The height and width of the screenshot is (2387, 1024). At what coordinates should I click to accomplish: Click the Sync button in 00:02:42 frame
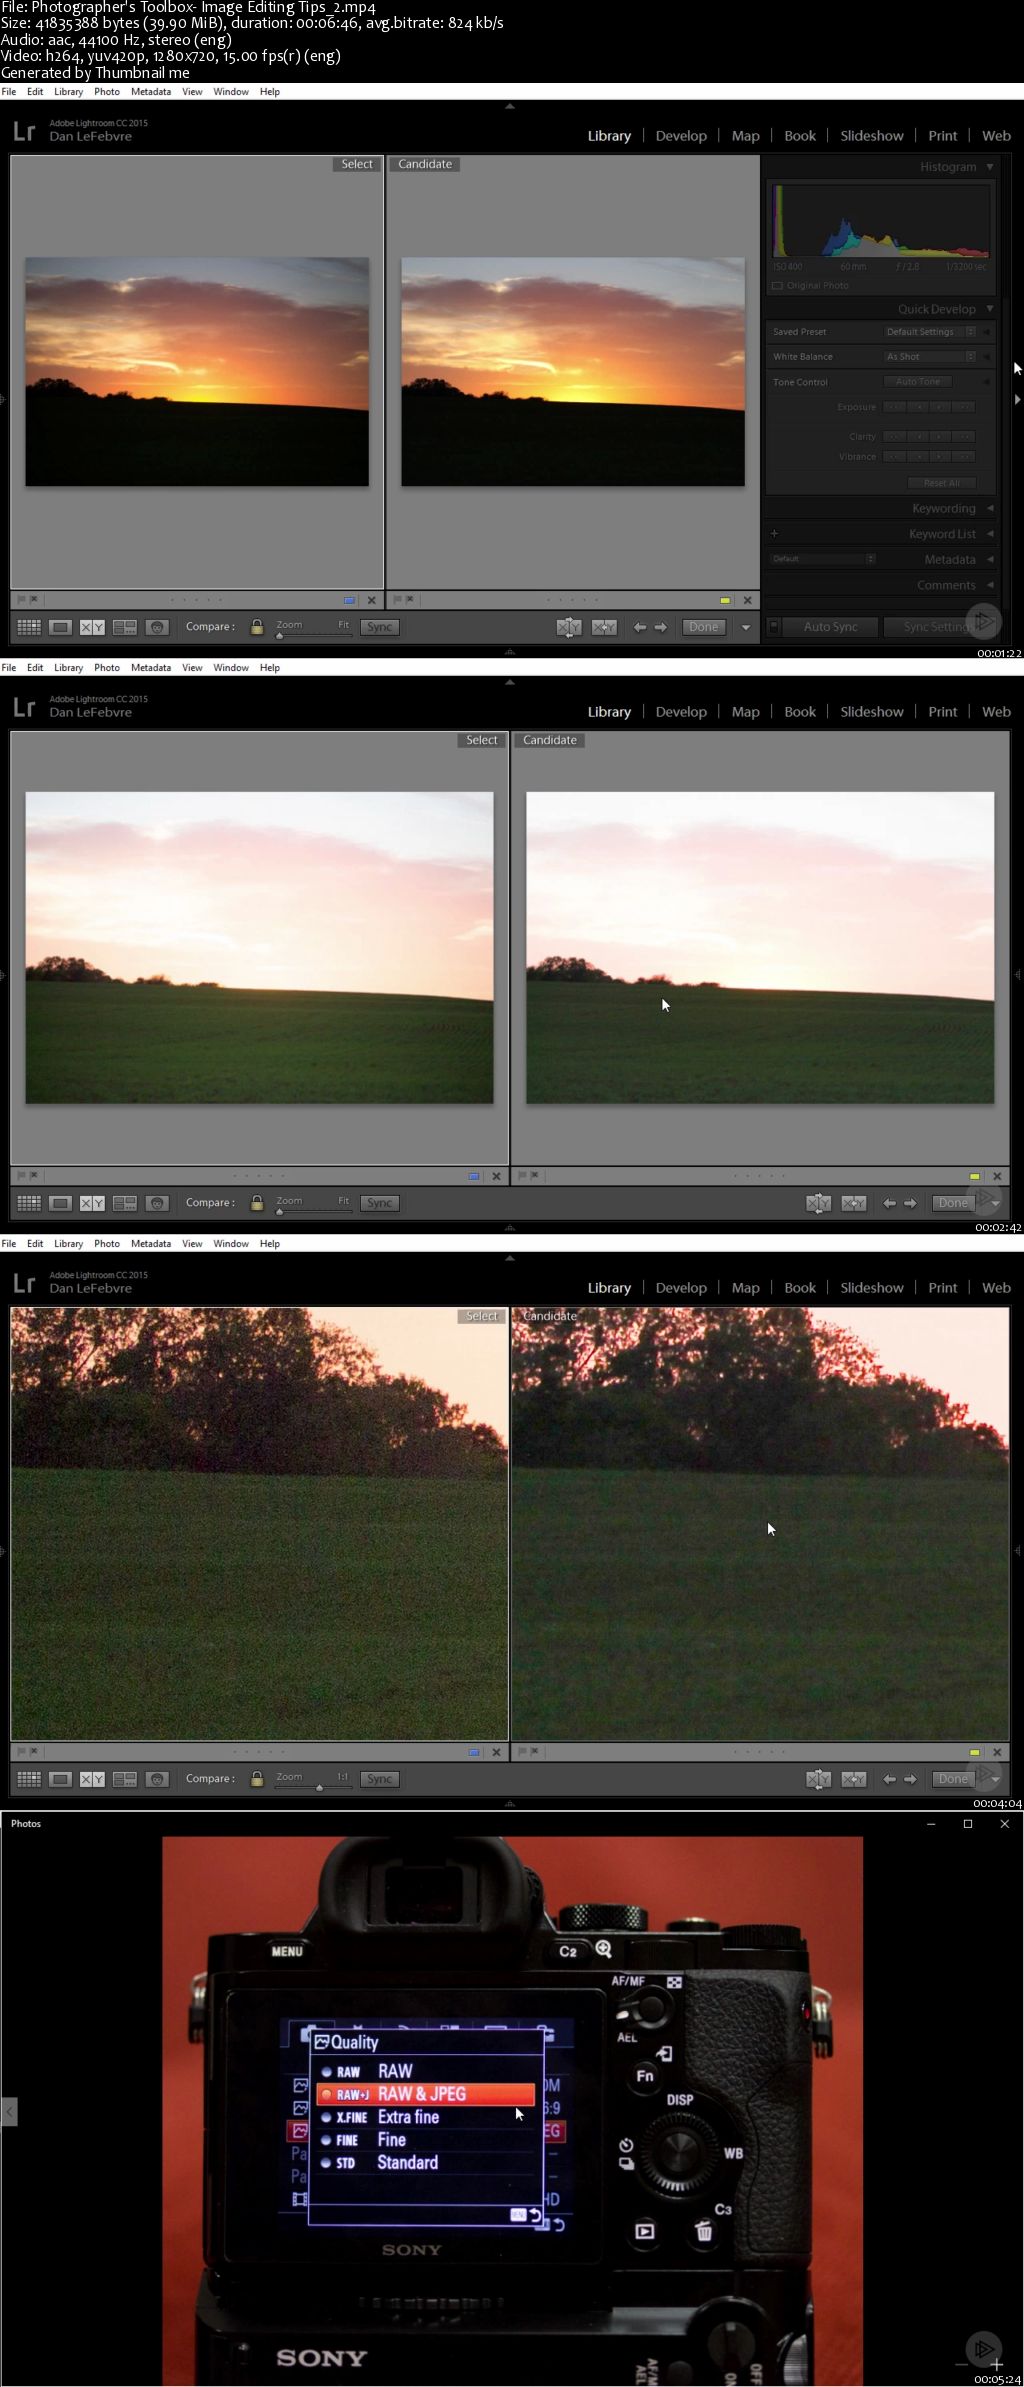coord(379,1203)
